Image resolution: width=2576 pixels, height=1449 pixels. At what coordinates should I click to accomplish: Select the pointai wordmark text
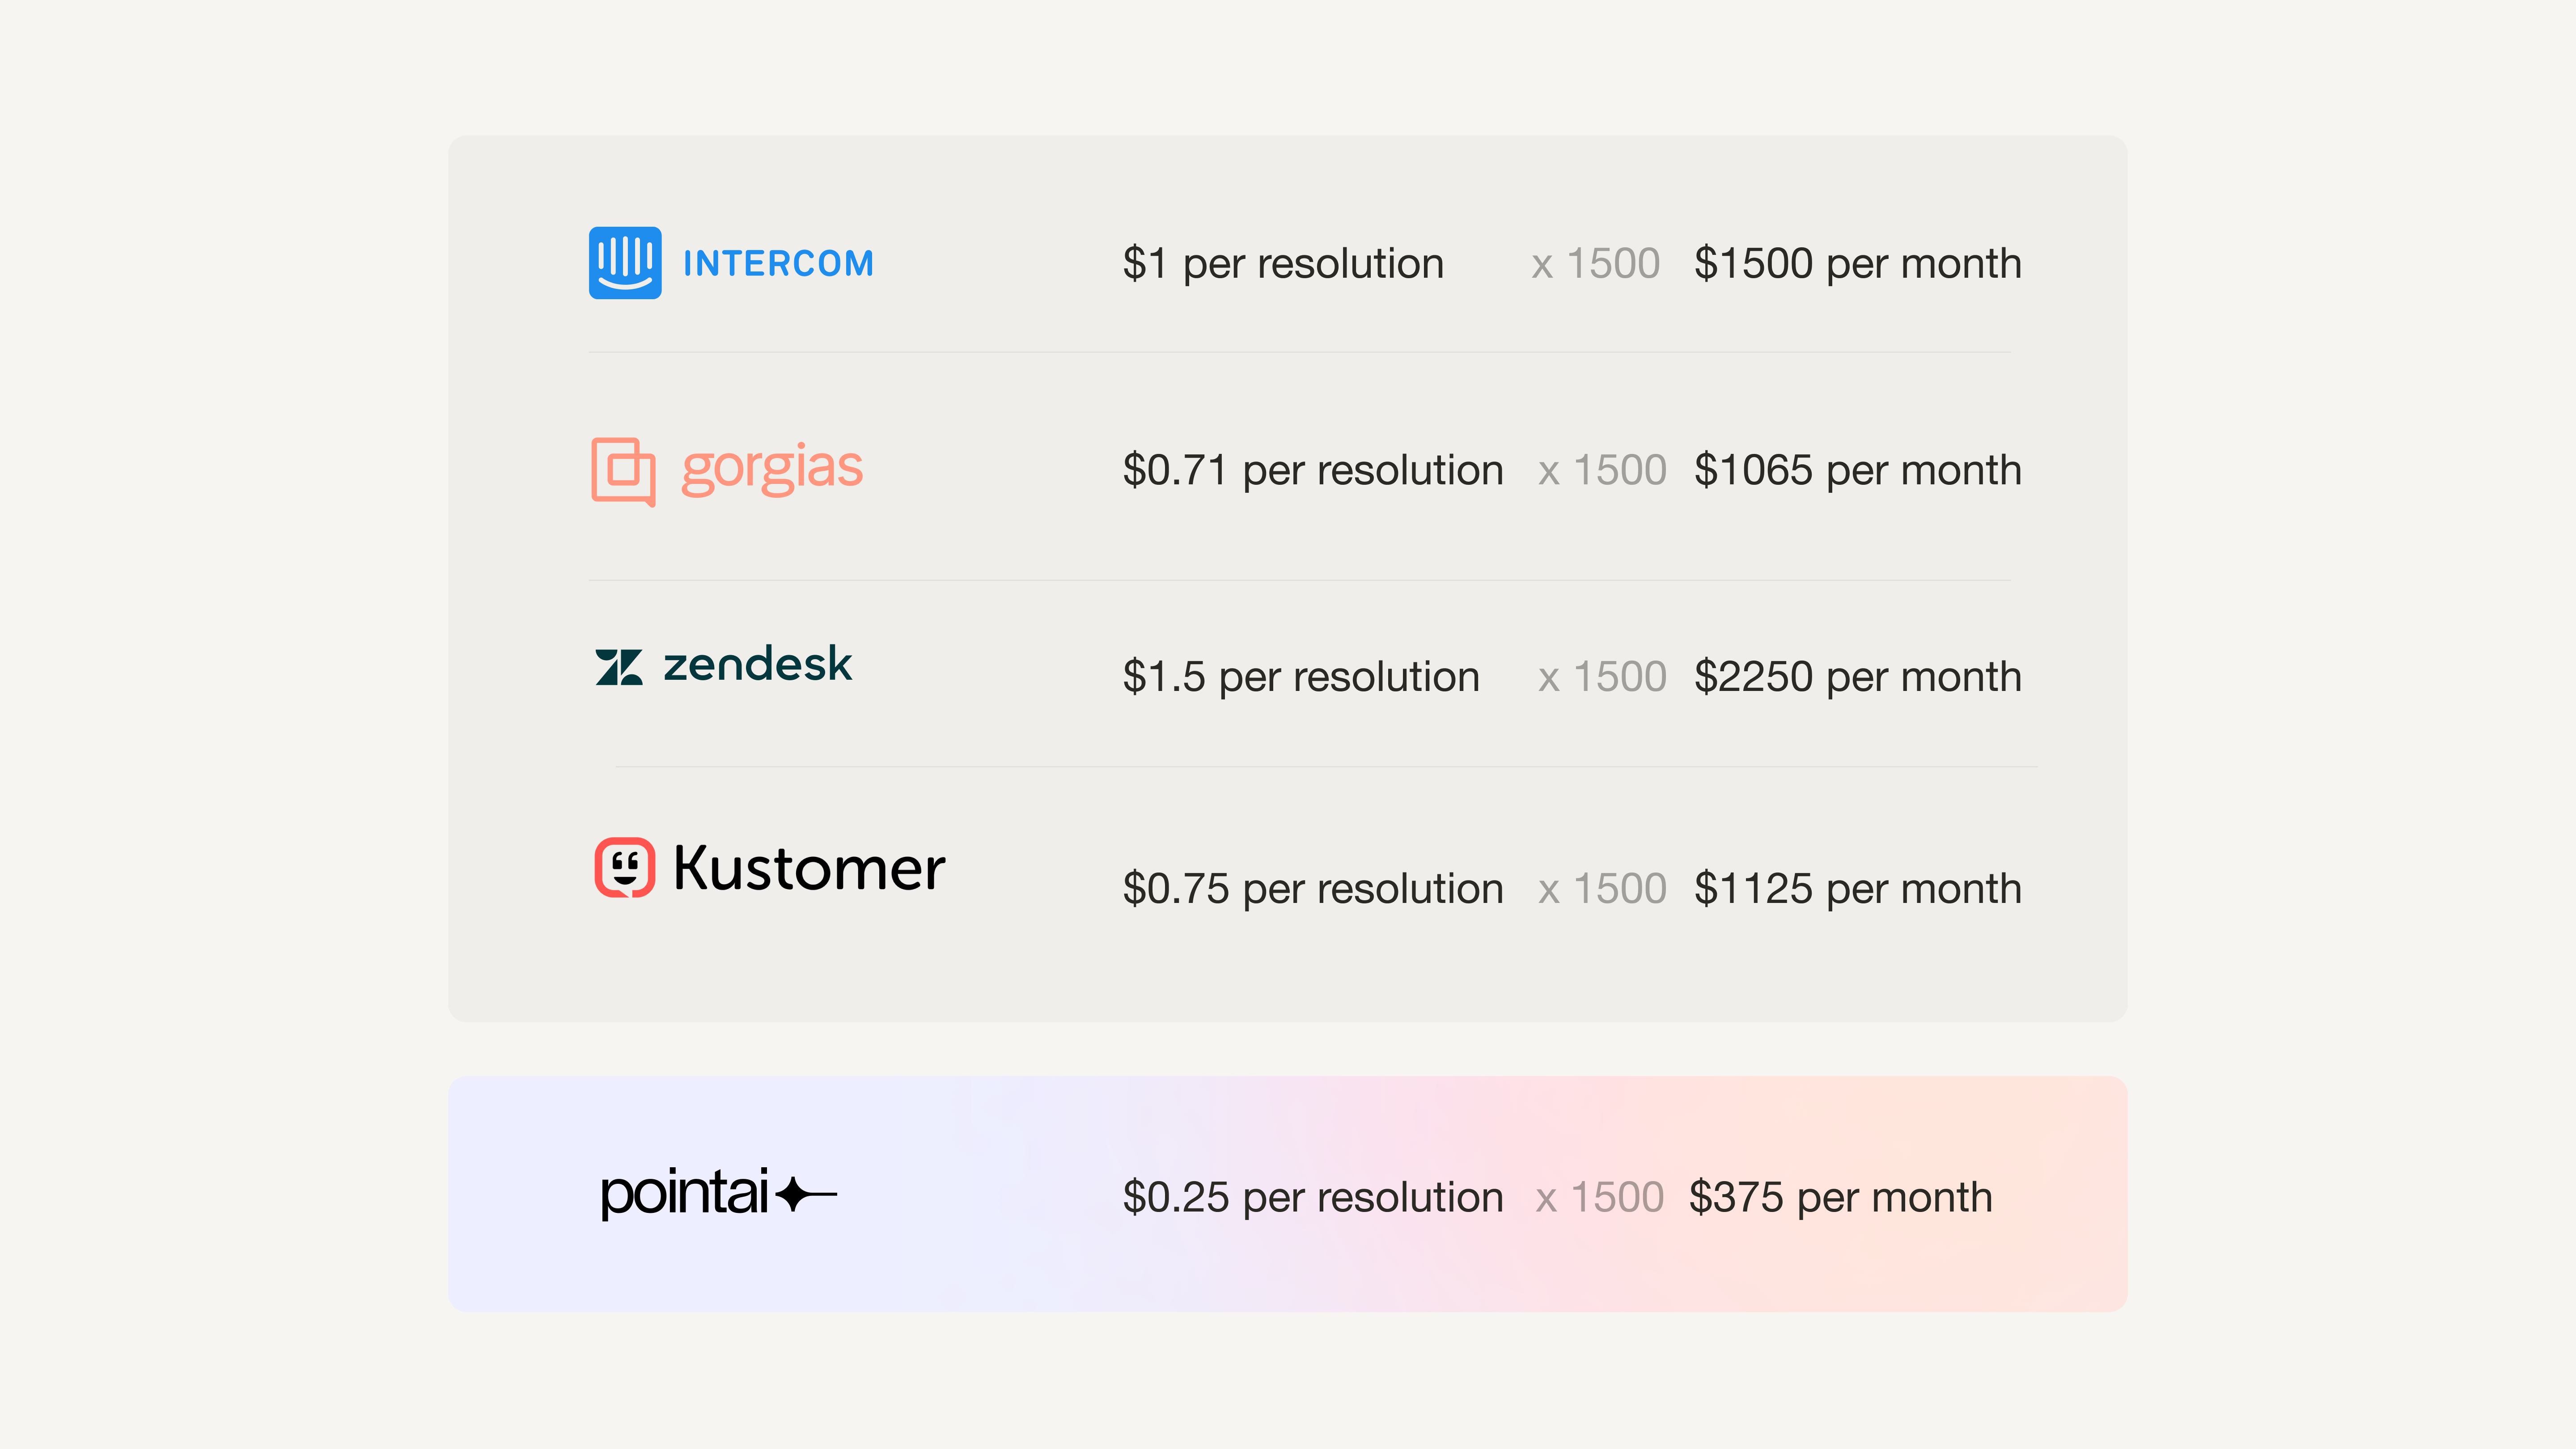(x=684, y=1193)
